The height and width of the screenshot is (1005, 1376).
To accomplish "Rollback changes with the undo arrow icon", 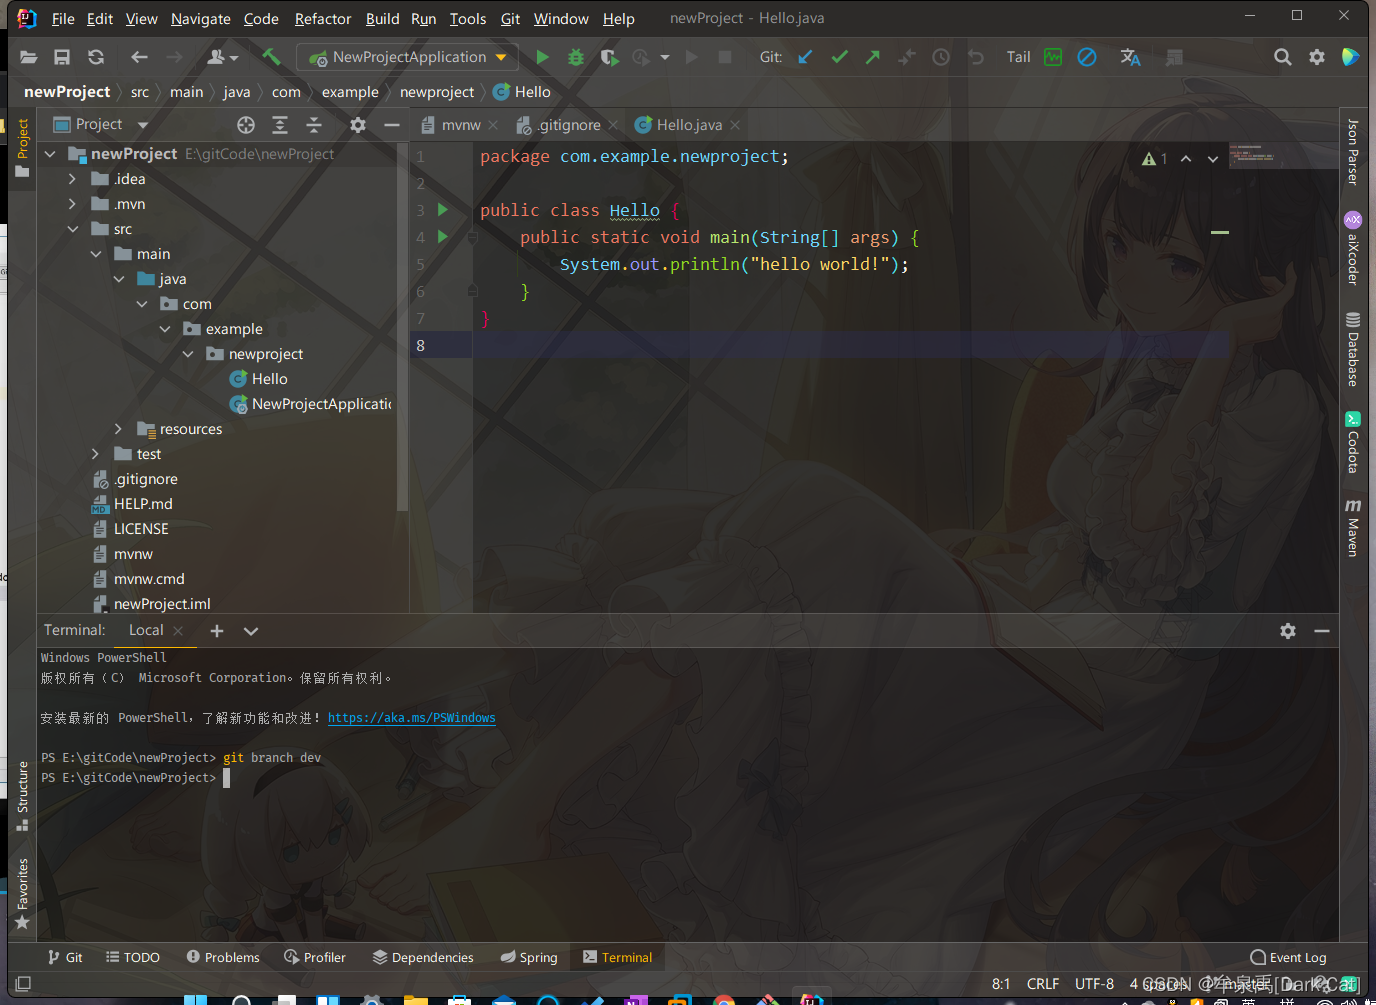I will (975, 57).
